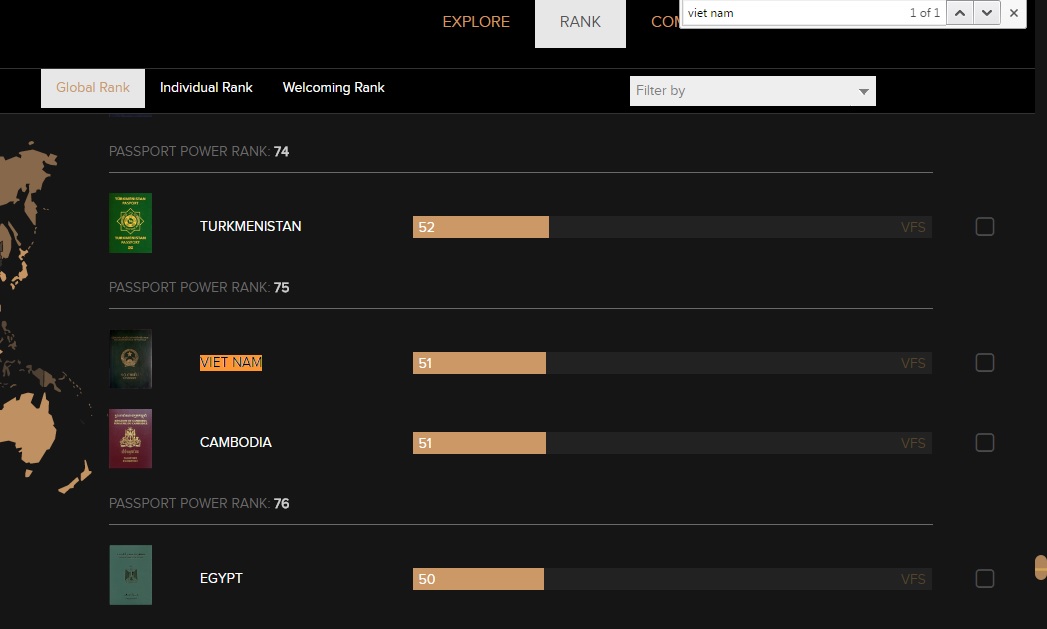Click the Egypt passport cover icon
Screen dimensions: 1047x629
[130, 575]
